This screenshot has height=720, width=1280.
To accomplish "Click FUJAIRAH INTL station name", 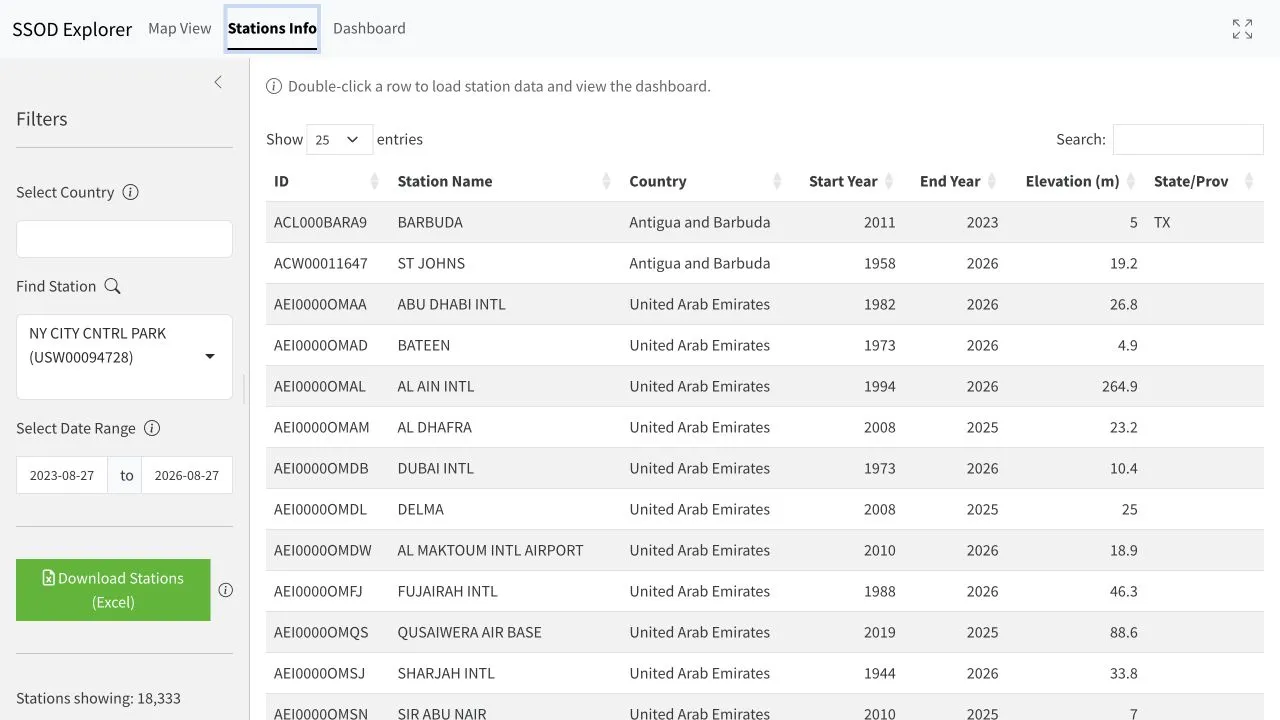I will point(447,591).
